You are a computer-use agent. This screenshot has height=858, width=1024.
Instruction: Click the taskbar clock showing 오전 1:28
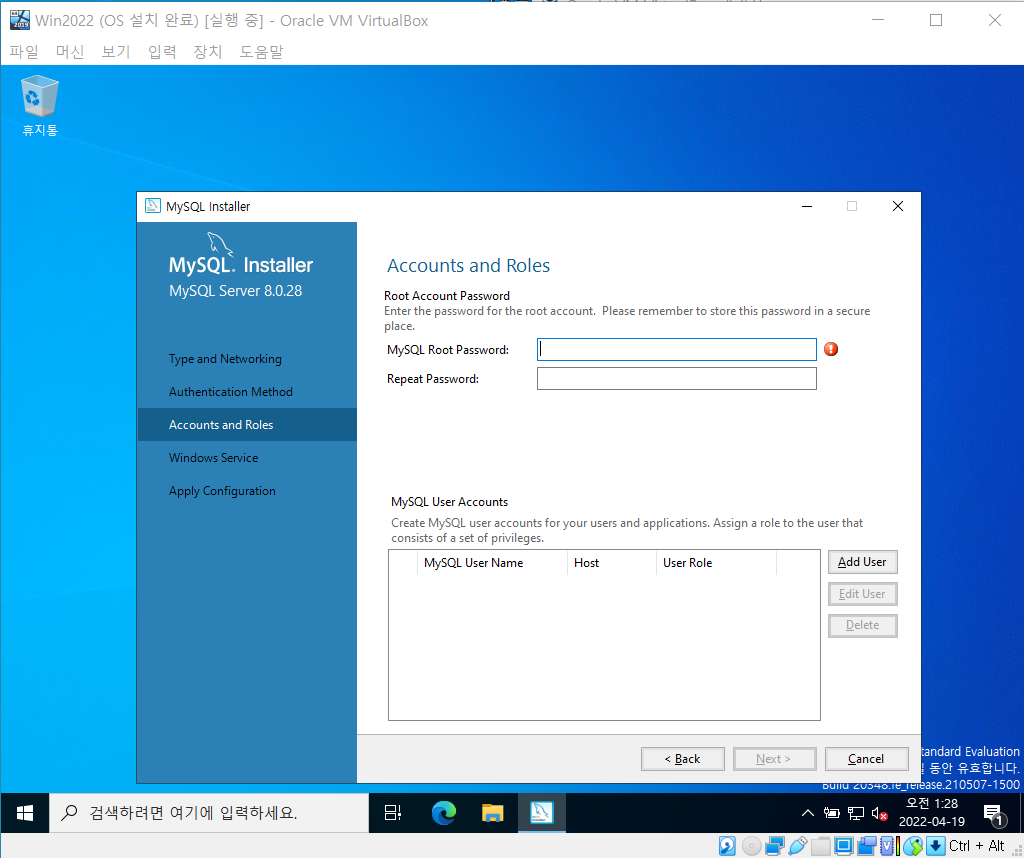coord(932,813)
